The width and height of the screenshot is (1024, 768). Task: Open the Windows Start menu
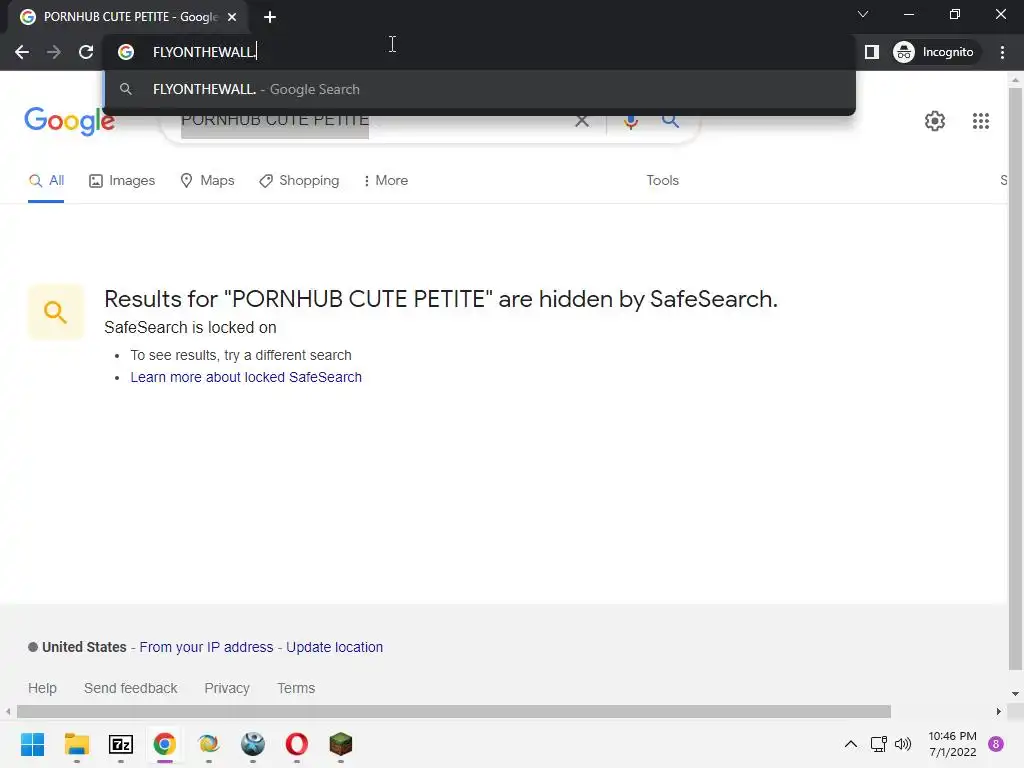pos(33,744)
